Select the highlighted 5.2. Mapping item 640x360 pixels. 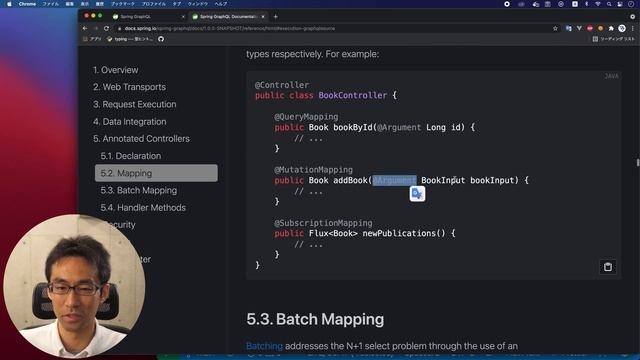tap(156, 173)
